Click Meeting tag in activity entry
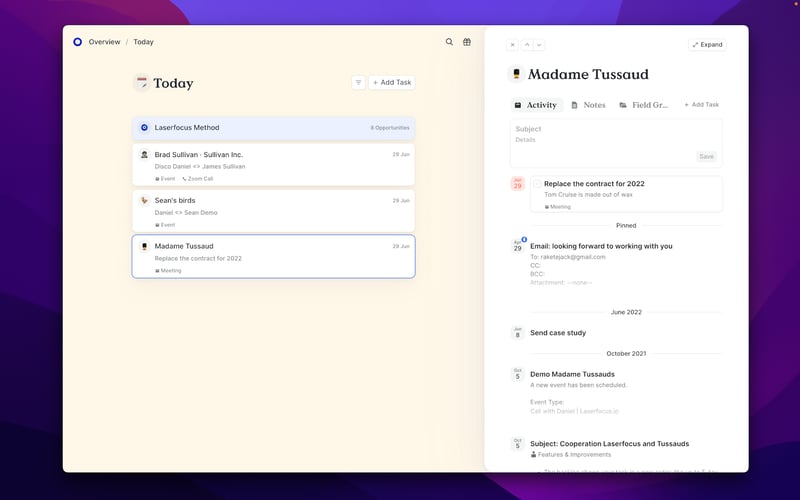 pyautogui.click(x=558, y=207)
